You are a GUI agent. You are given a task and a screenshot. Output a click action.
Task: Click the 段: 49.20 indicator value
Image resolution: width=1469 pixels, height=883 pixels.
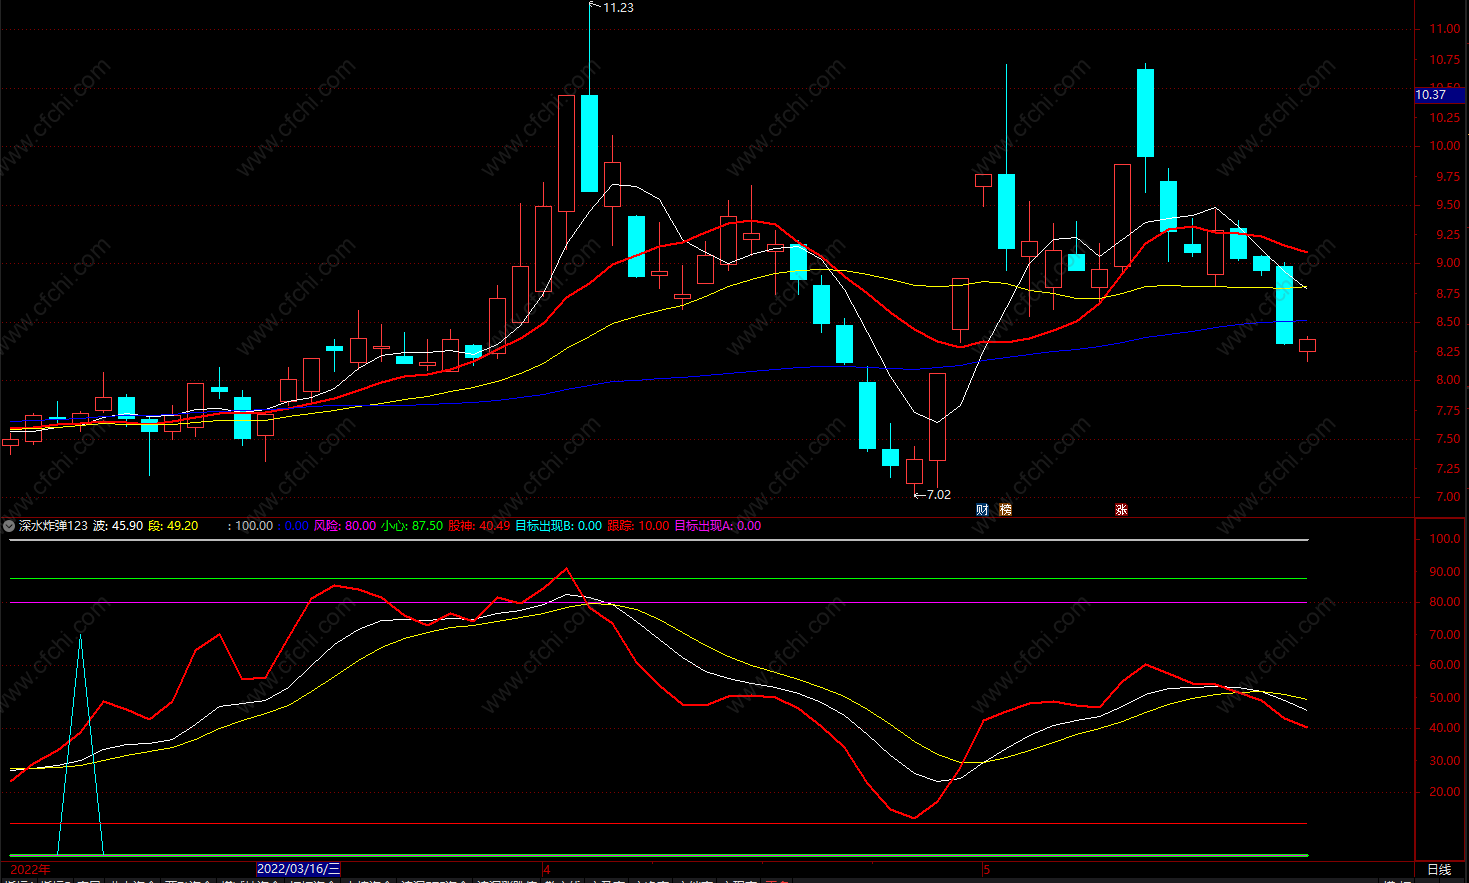click(173, 526)
